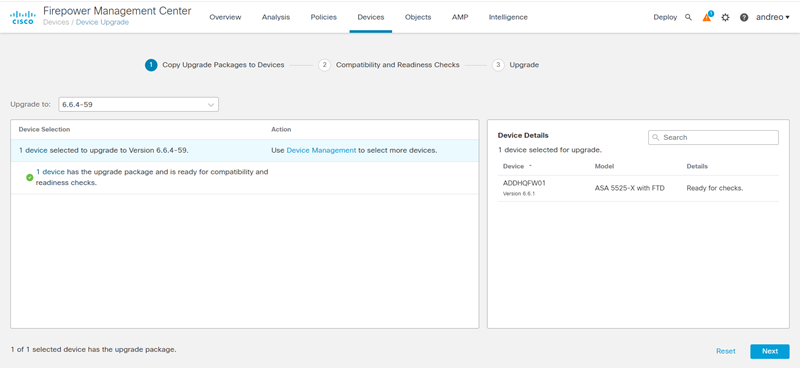
Task: Sort by the Device column arrow
Action: pyautogui.click(x=531, y=166)
